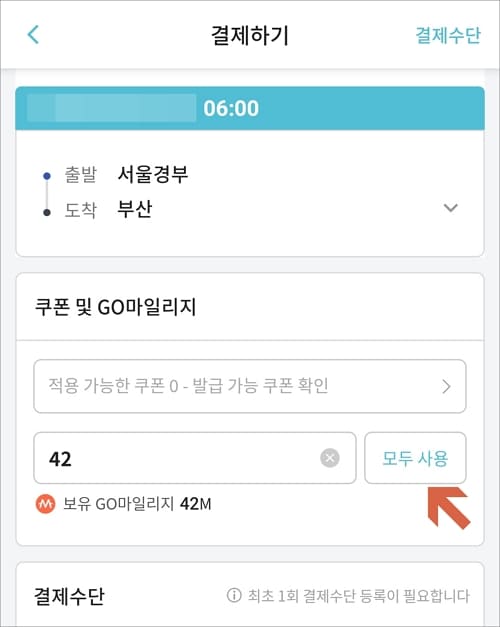
Task: Click the payment method registration required notice text
Action: click(x=358, y=596)
